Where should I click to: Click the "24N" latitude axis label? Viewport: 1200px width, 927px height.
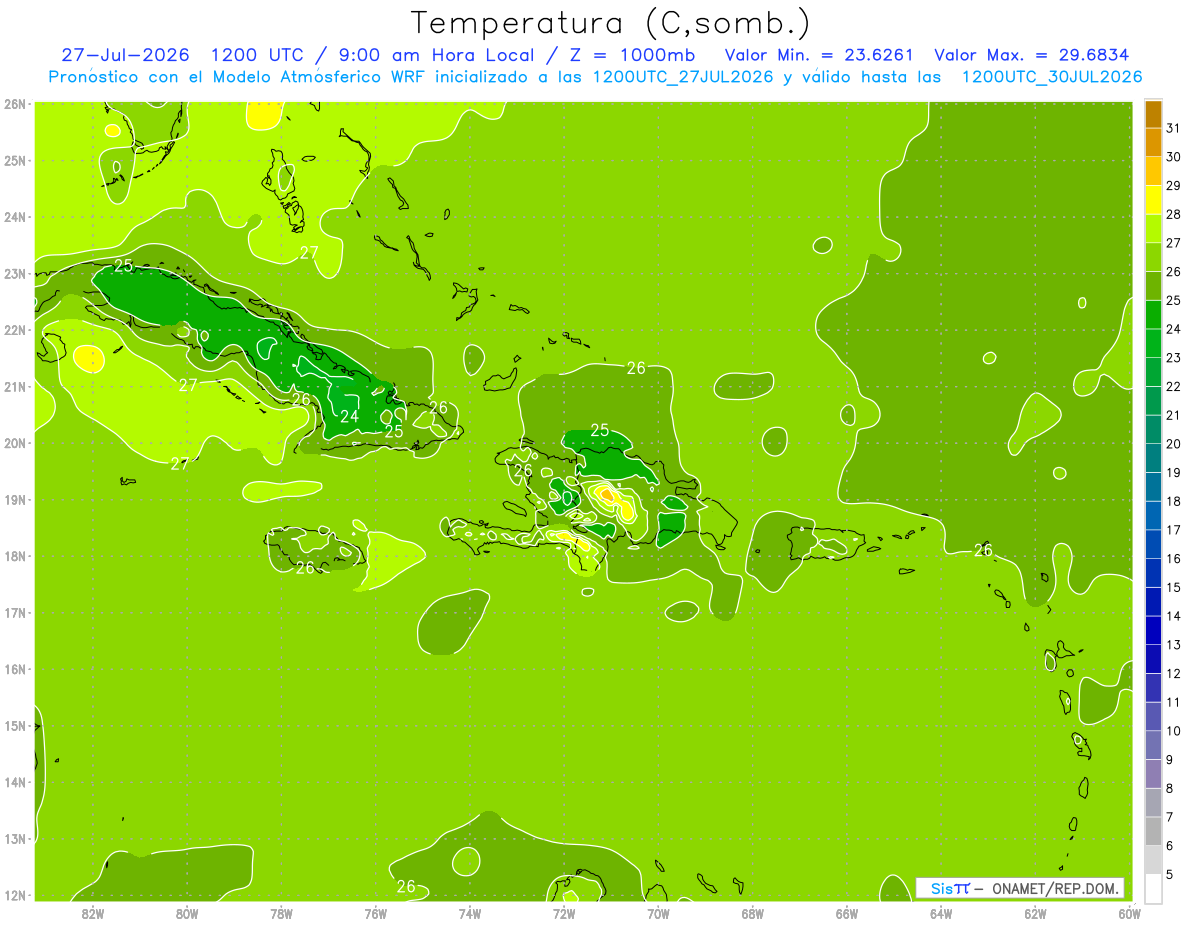pyautogui.click(x=15, y=217)
